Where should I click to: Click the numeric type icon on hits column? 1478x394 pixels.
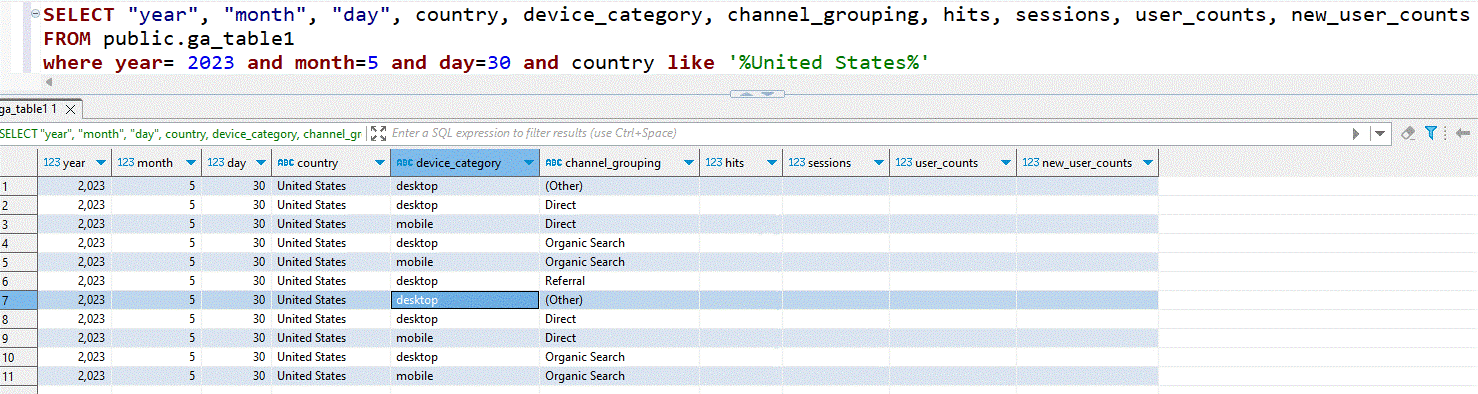point(714,163)
